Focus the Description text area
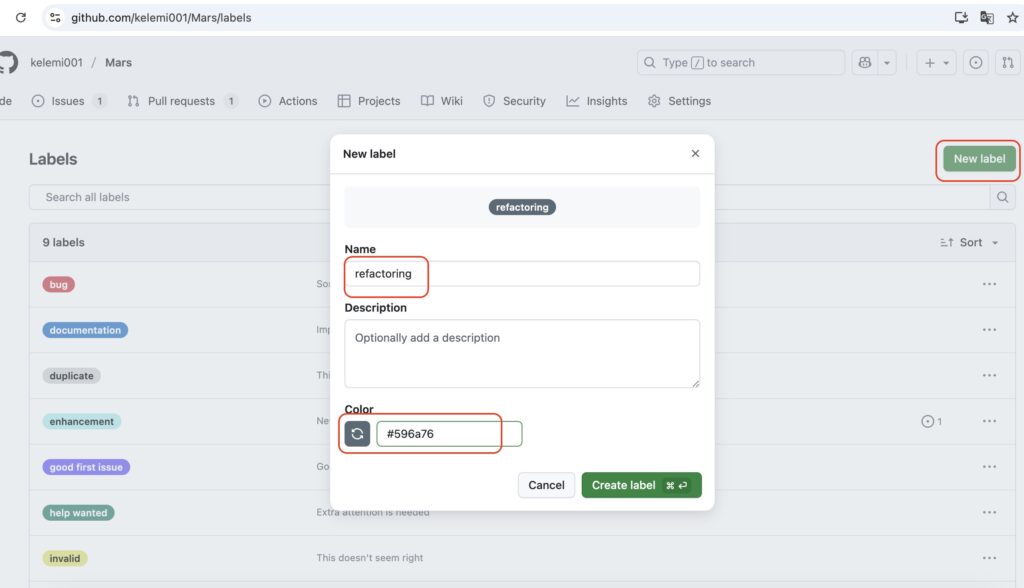Screen dimensions: 1024x588 point(521,353)
